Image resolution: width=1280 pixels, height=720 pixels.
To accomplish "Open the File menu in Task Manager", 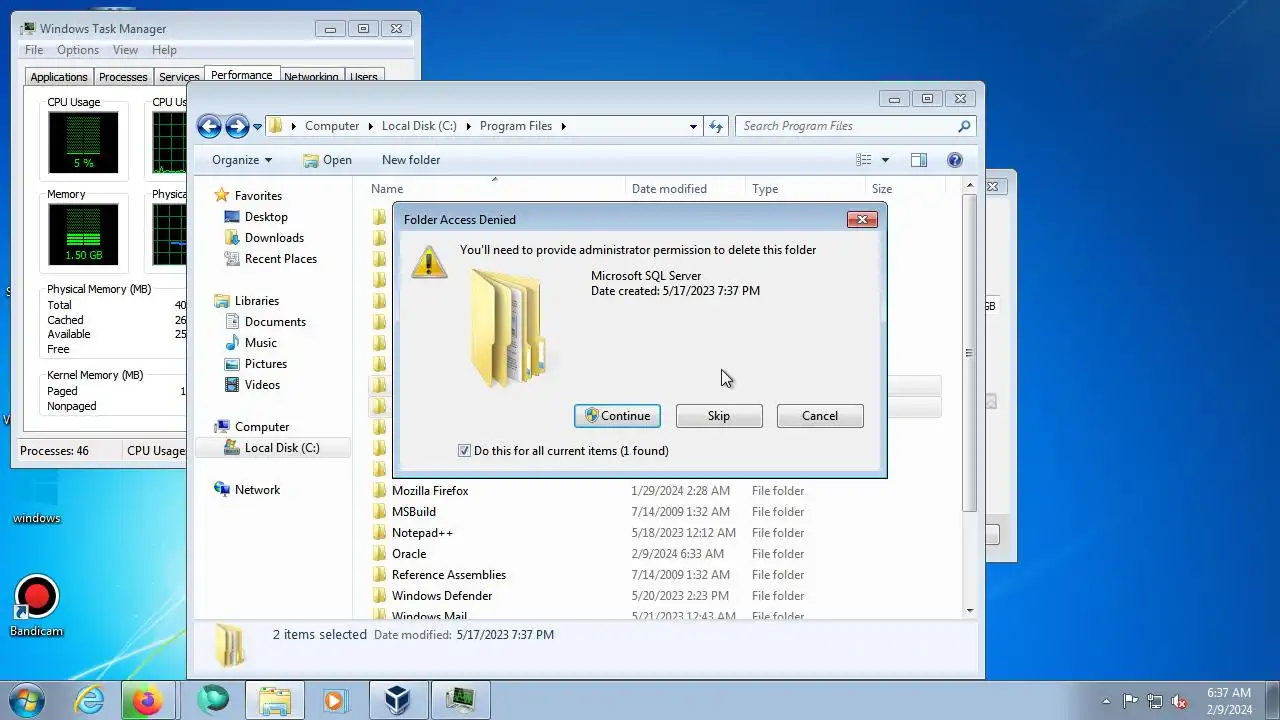I will 33,50.
